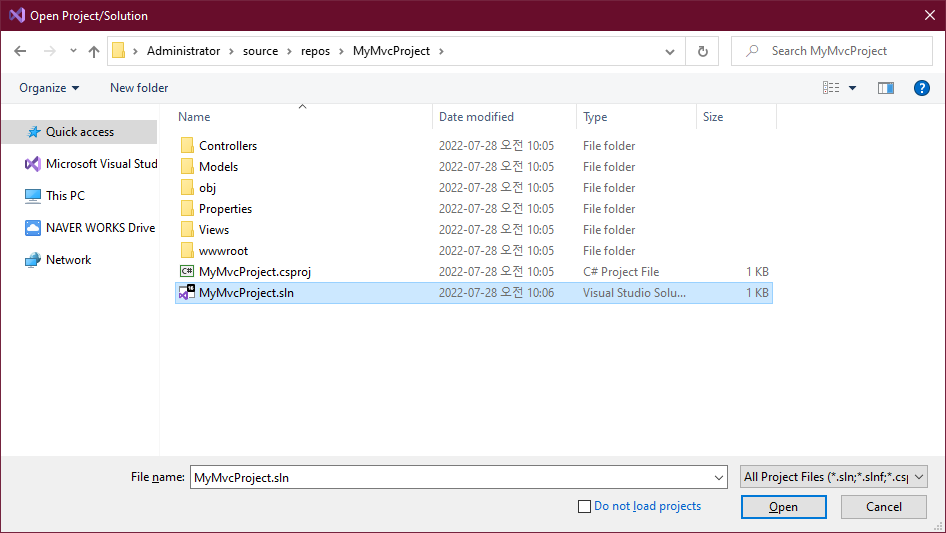Select the Models folder name
This screenshot has height=533, width=946.
point(218,167)
